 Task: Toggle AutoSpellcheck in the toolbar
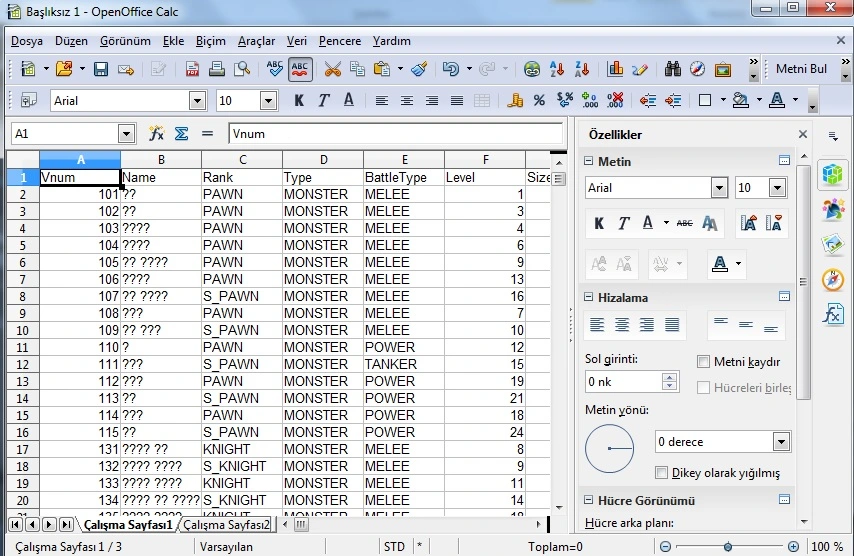(x=299, y=69)
